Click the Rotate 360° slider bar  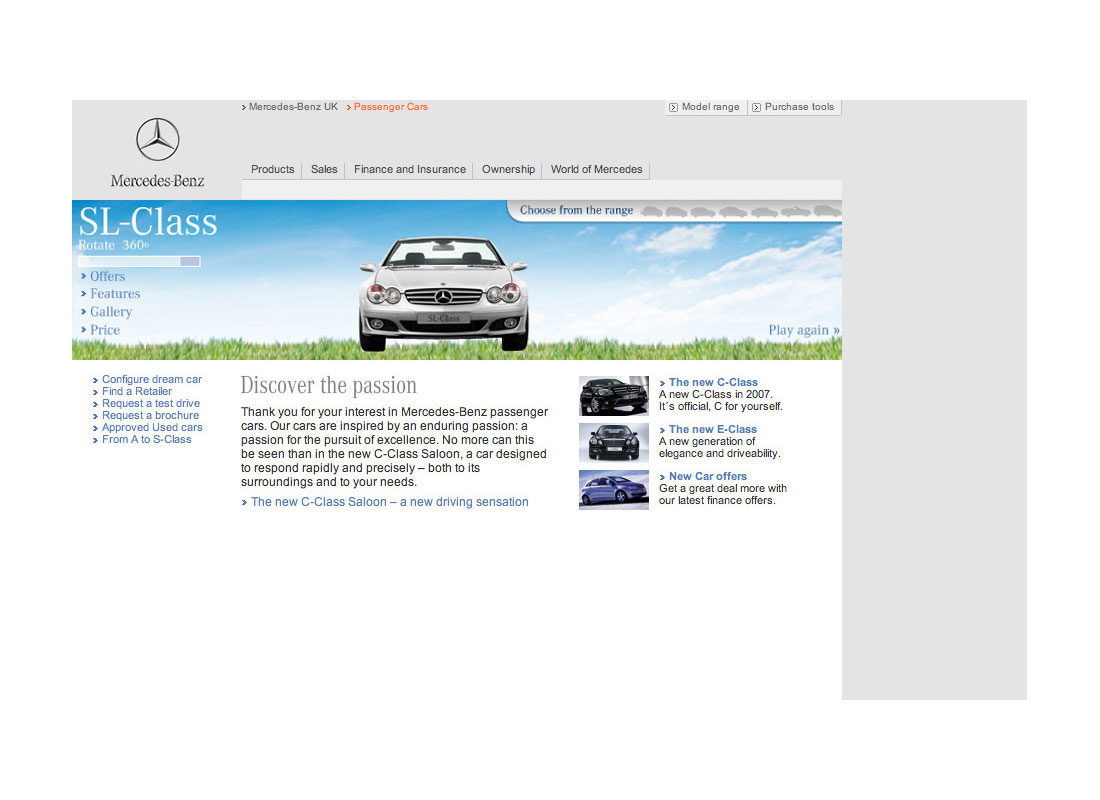coord(139,261)
